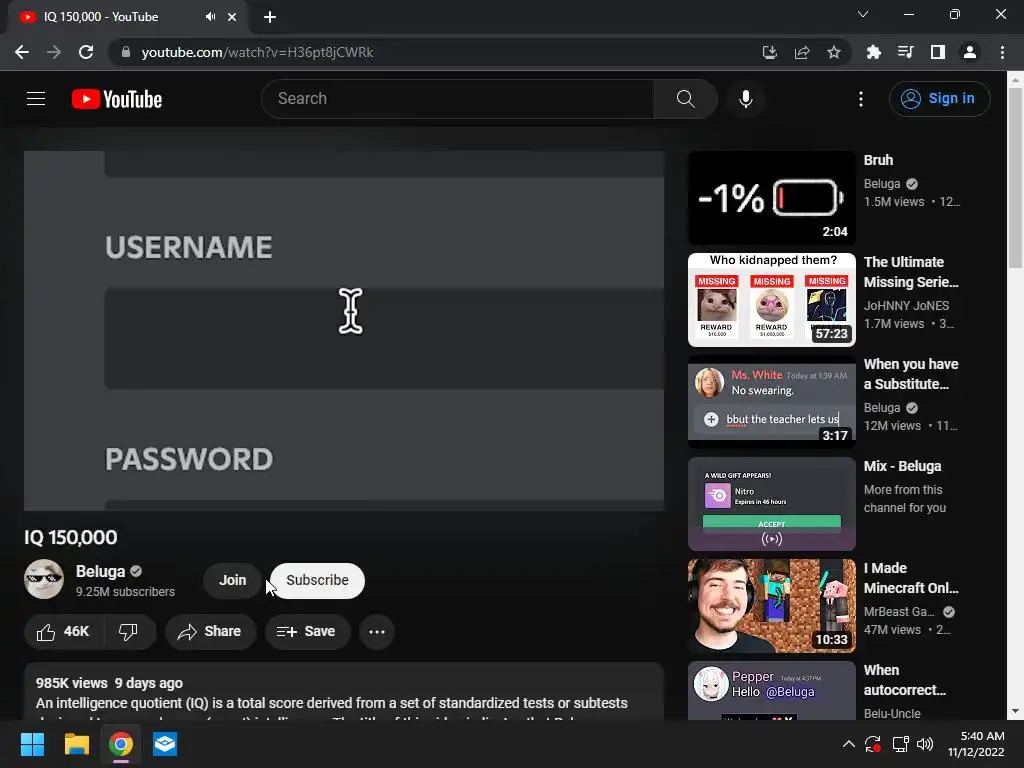Click the '9.25M subscribers' text
1024x768 pixels.
pos(125,592)
